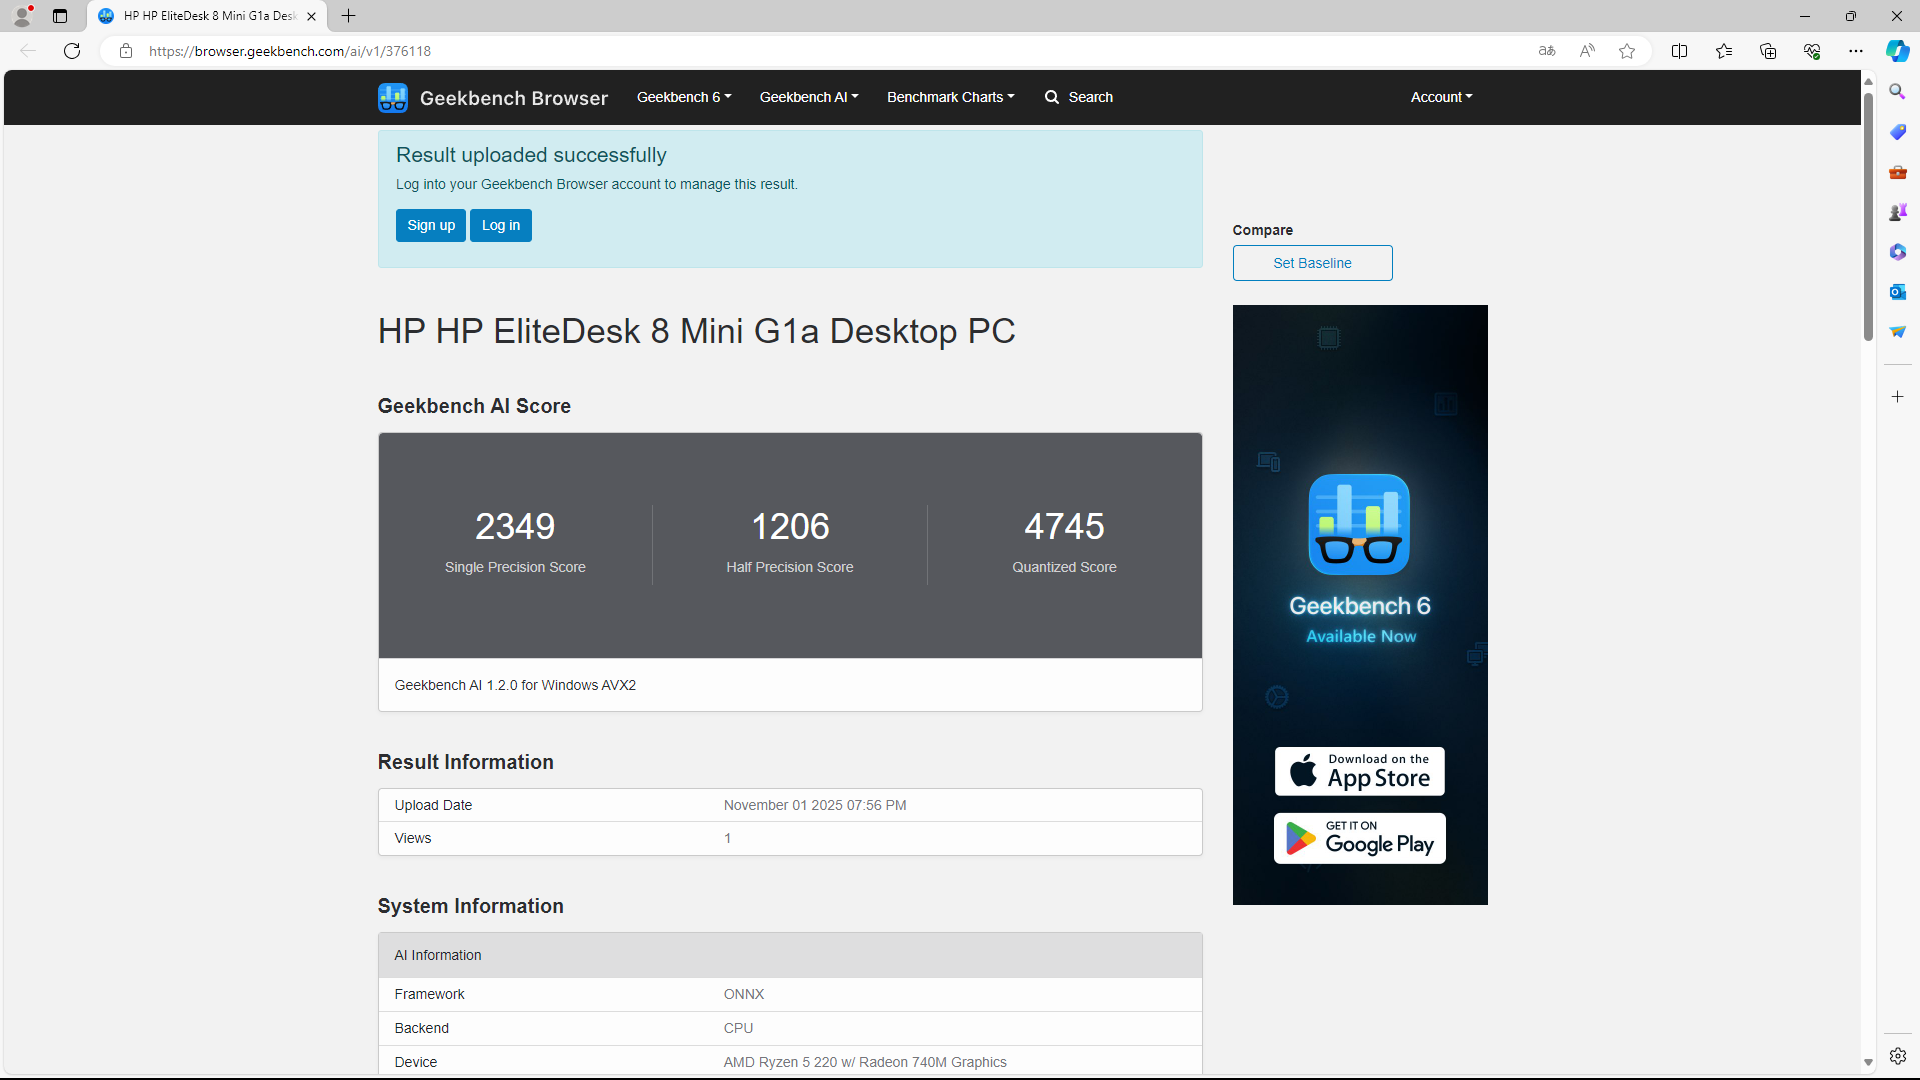Viewport: 1920px width, 1080px height.
Task: Click the Set Baseline button
Action: click(x=1311, y=262)
